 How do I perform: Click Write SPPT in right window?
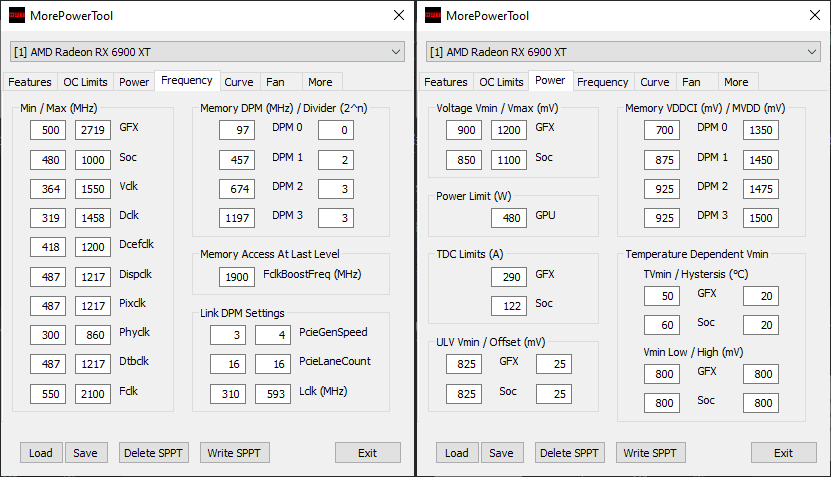pyautogui.click(x=650, y=453)
